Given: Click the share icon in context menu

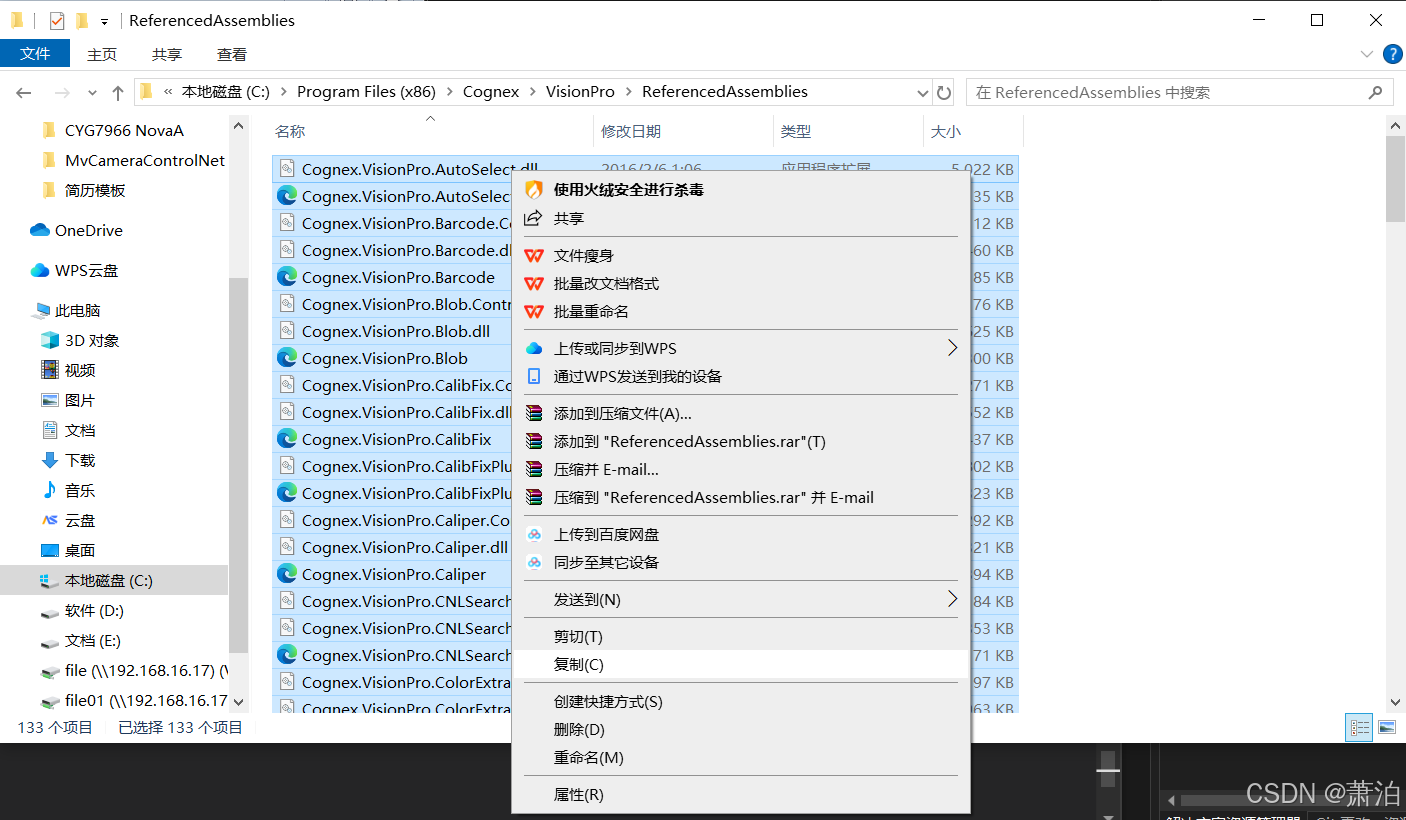Looking at the screenshot, I should click(x=534, y=218).
